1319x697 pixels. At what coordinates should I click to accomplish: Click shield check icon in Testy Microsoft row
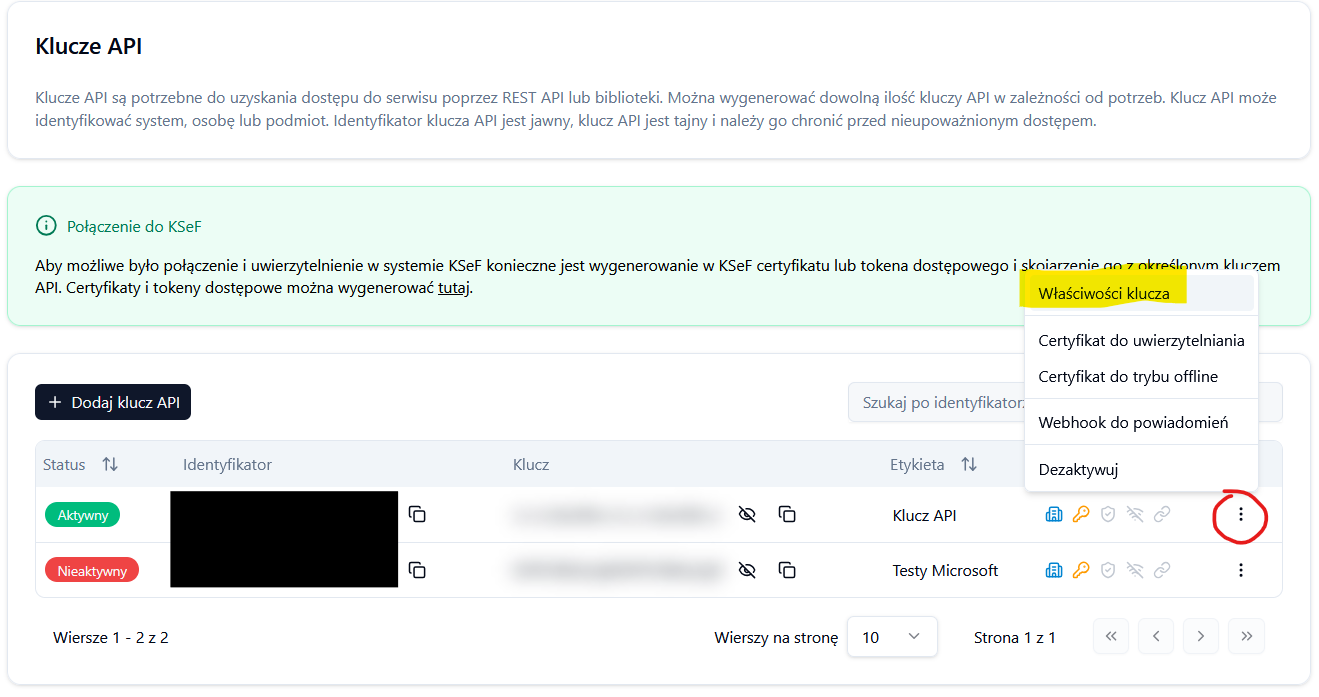tap(1107, 570)
